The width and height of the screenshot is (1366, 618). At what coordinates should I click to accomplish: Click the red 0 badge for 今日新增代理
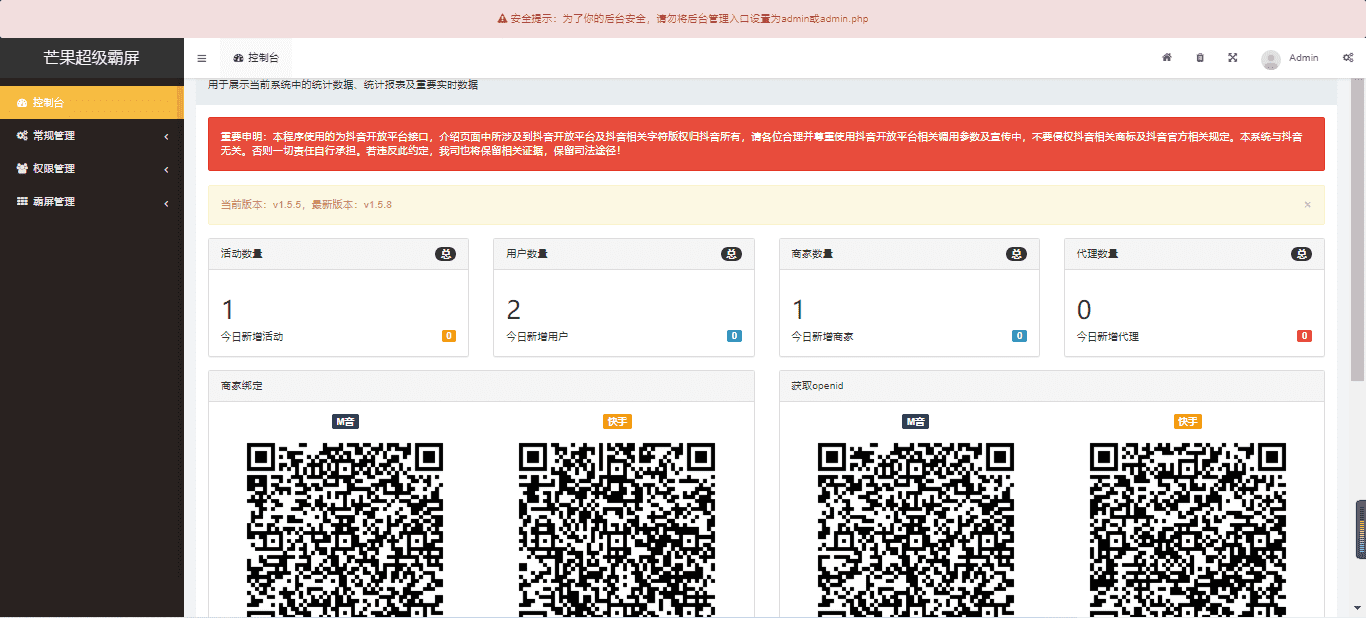pos(1304,336)
